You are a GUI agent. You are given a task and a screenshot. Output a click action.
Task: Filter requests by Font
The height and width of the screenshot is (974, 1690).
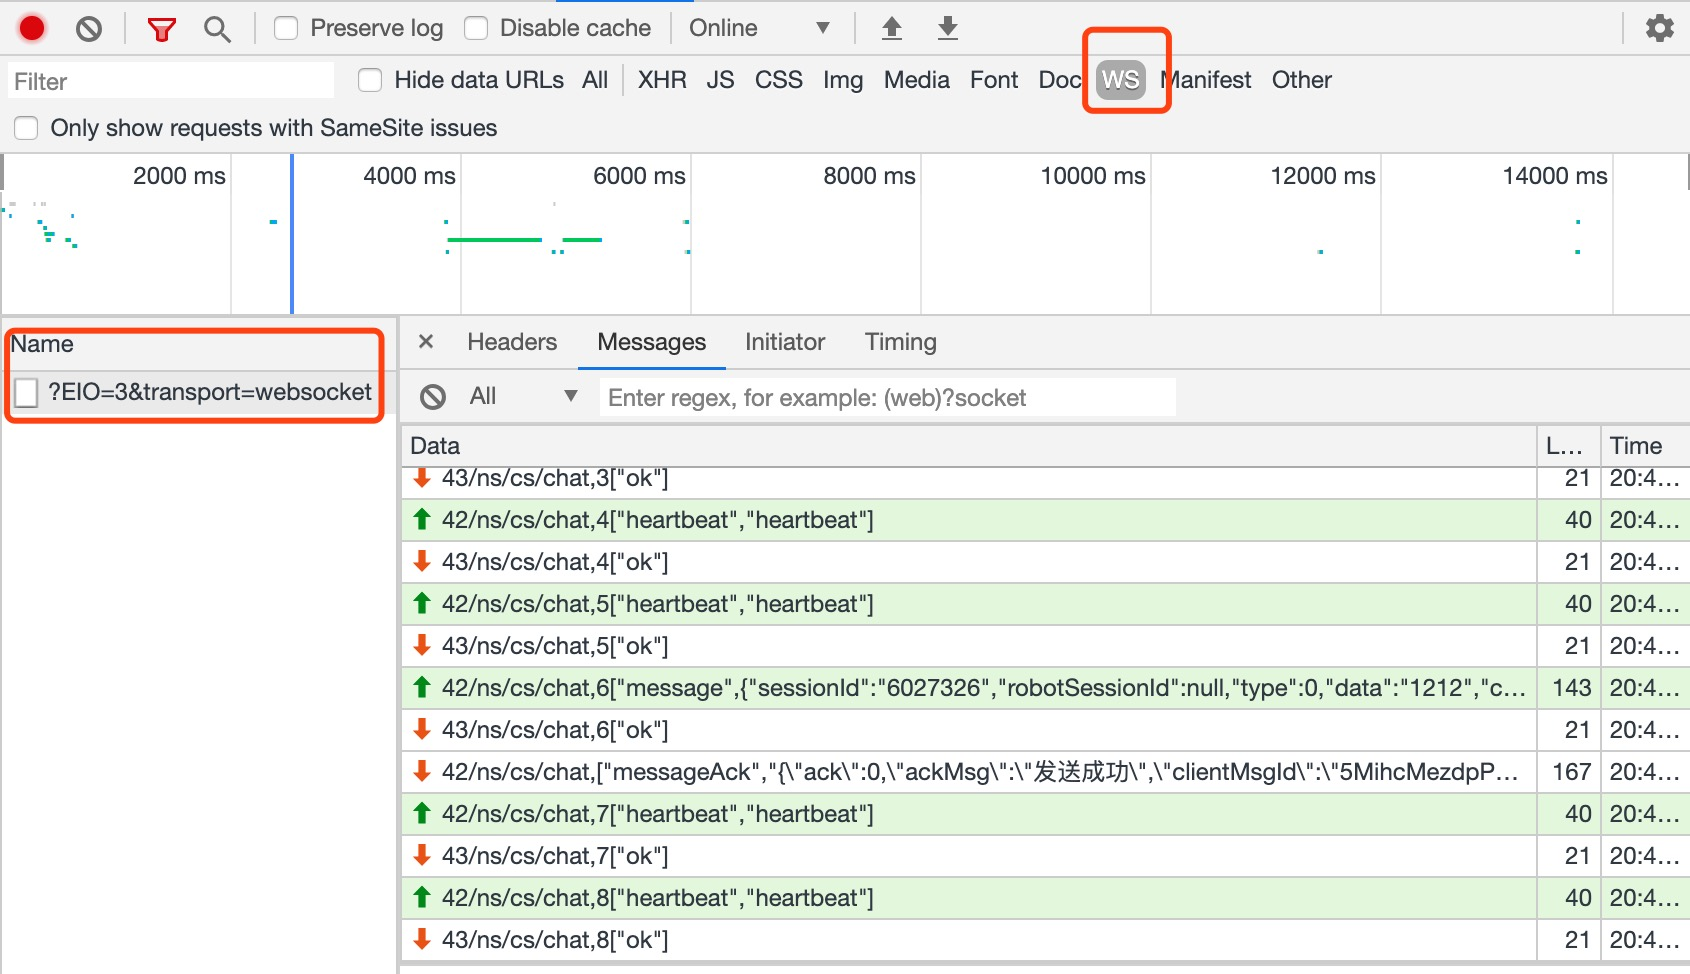tap(994, 80)
